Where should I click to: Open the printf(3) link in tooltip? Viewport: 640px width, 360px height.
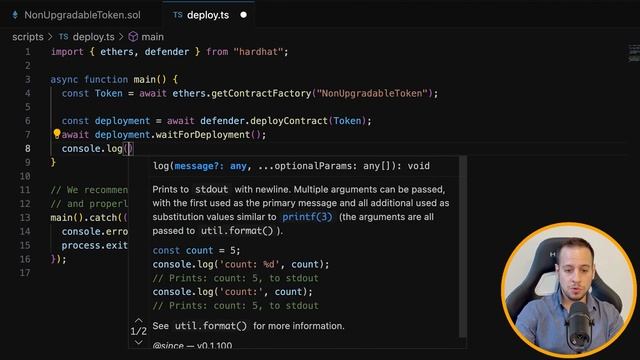point(307,217)
